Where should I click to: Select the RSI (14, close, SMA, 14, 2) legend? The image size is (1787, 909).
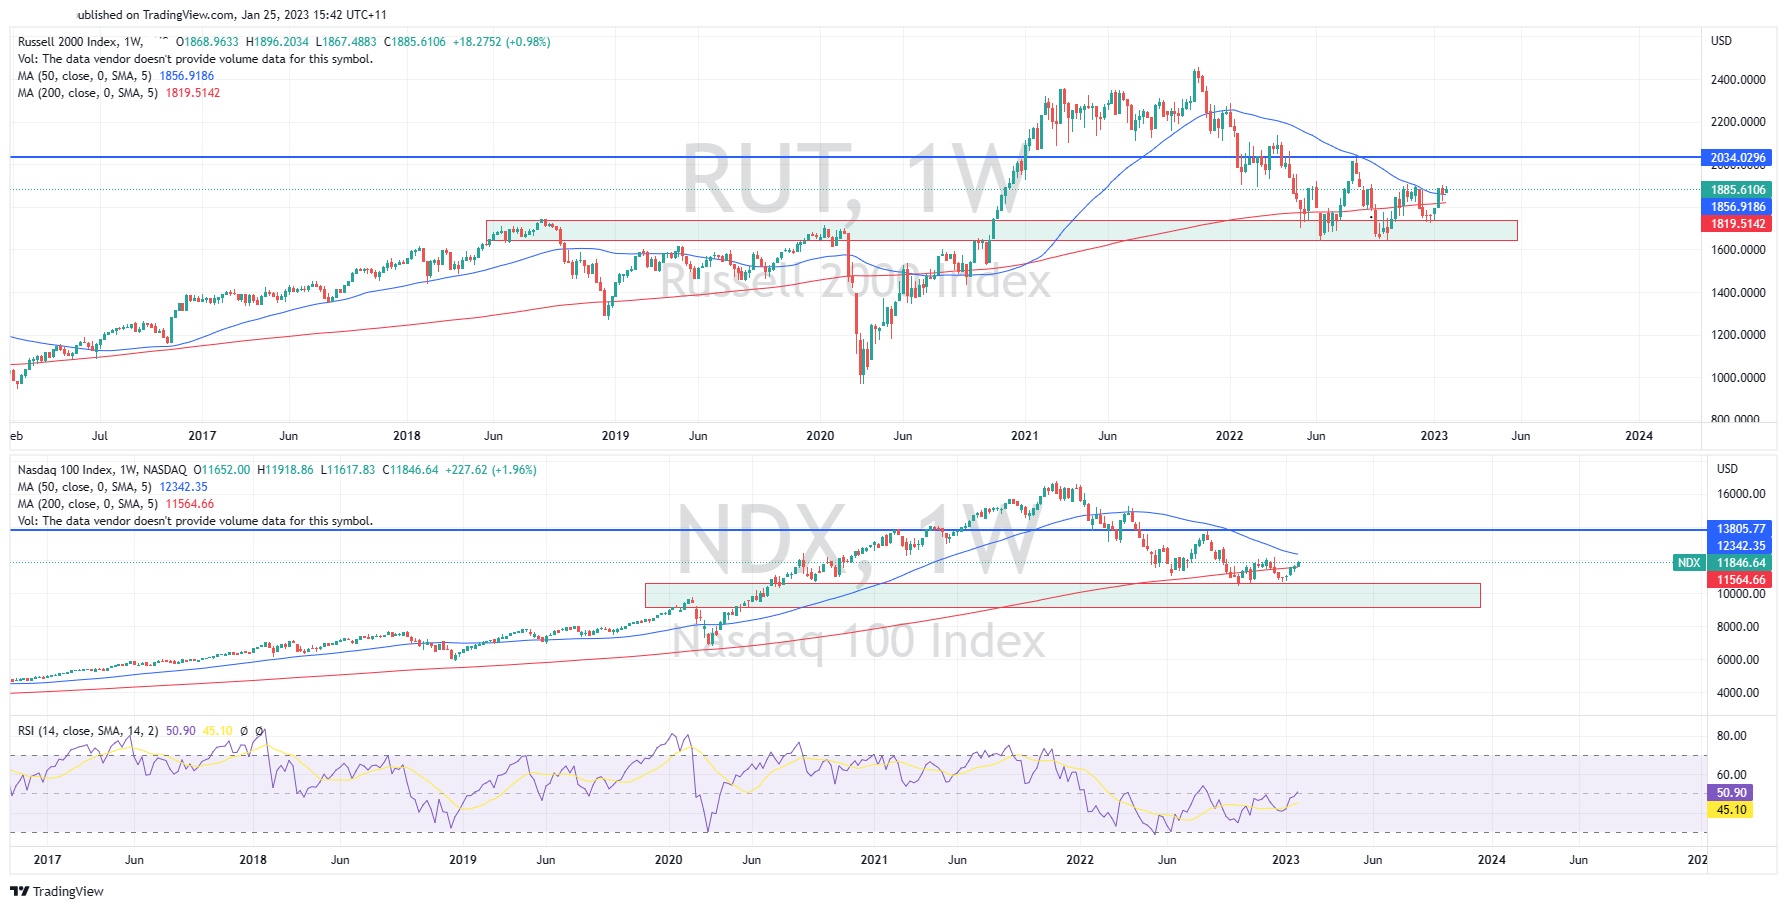point(88,731)
